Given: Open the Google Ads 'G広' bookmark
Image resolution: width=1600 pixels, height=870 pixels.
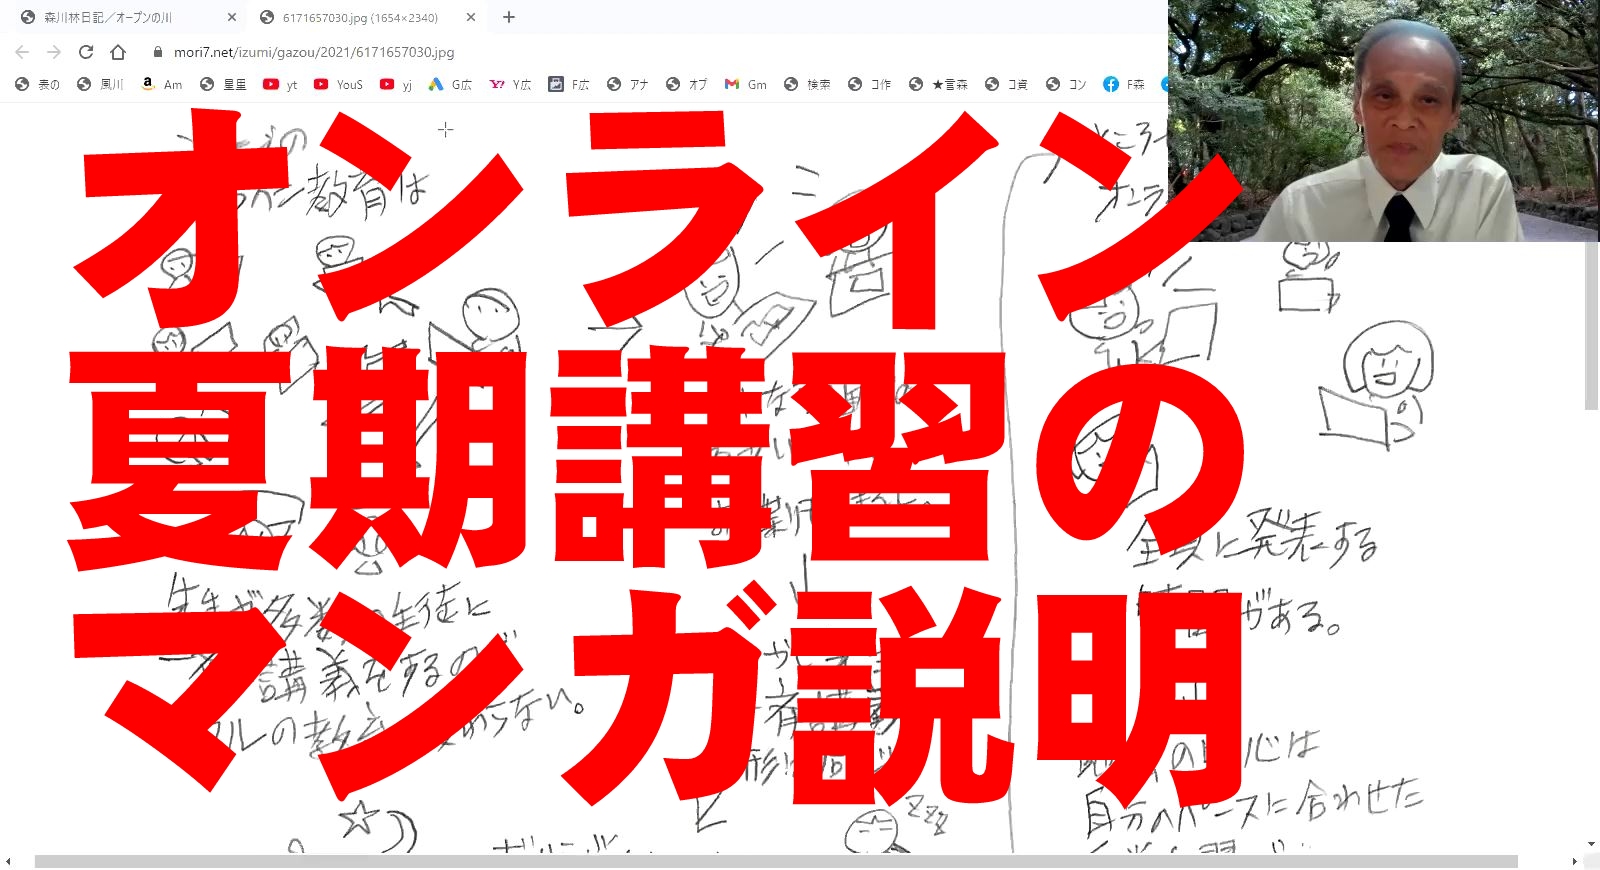Looking at the screenshot, I should click(450, 85).
